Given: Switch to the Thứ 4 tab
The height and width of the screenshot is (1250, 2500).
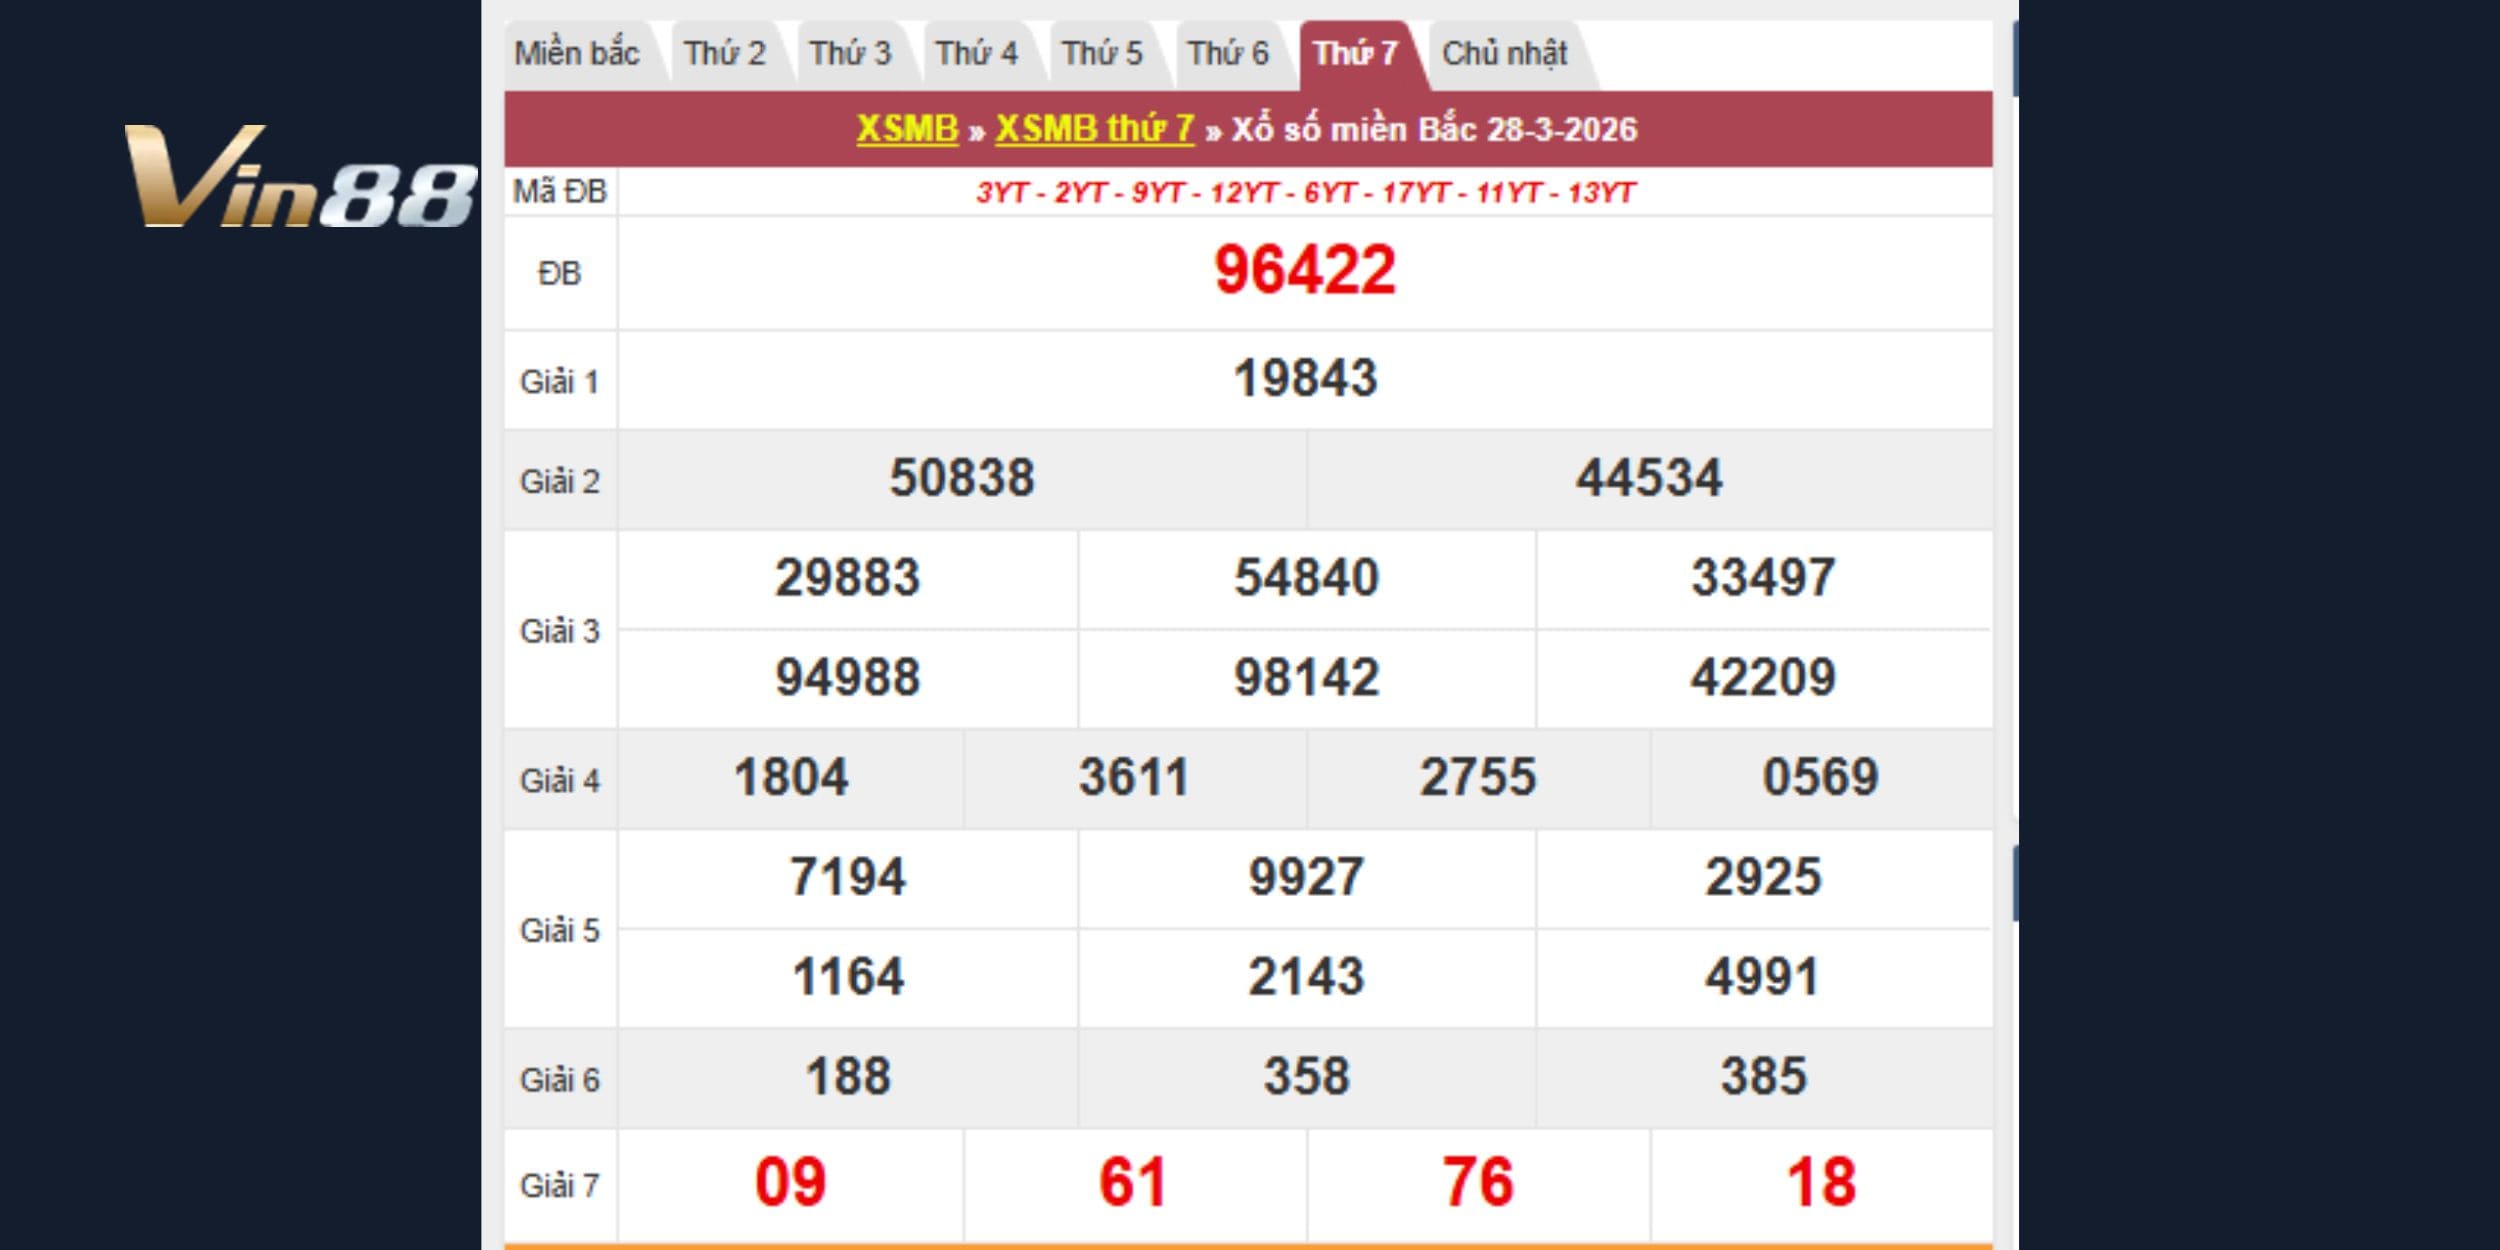Looking at the screenshot, I should 976,53.
